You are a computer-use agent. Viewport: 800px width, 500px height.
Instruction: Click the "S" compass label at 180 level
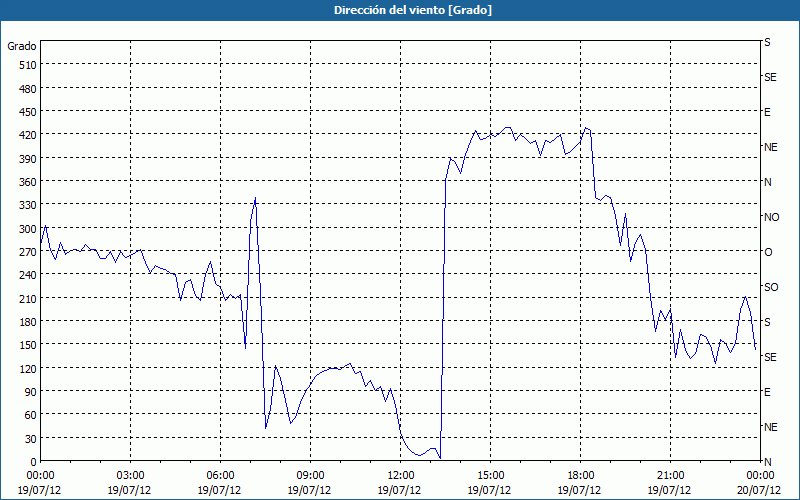point(767,322)
